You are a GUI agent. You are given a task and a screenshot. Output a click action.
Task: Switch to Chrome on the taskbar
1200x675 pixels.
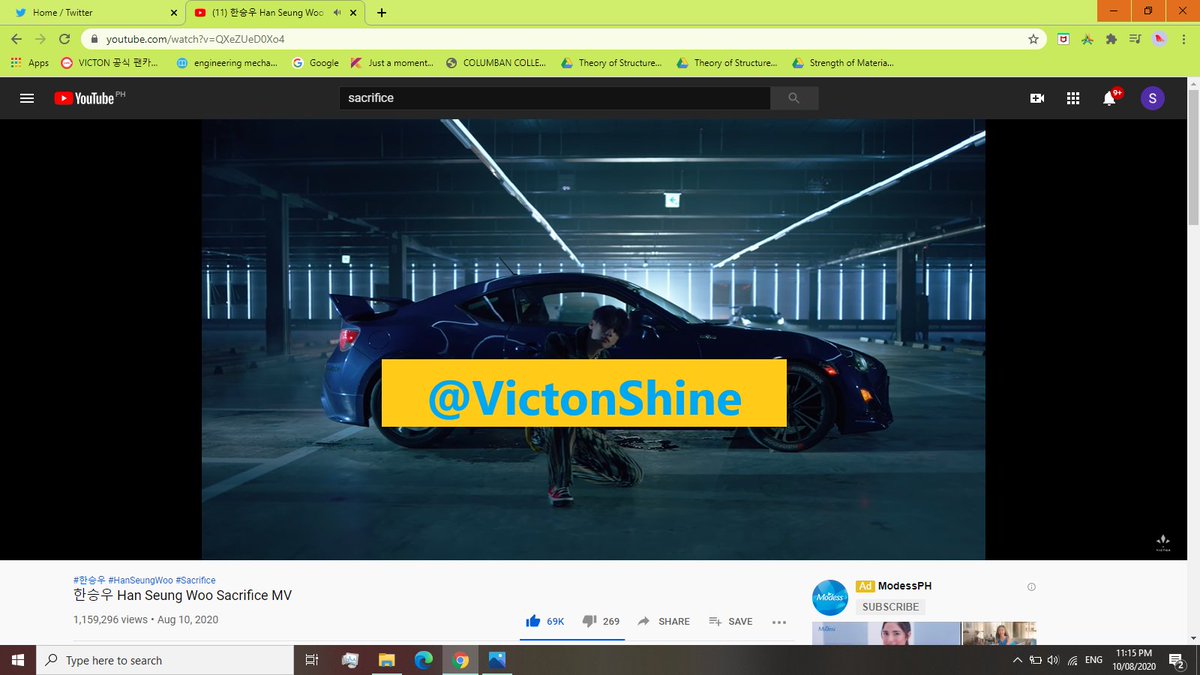click(460, 660)
